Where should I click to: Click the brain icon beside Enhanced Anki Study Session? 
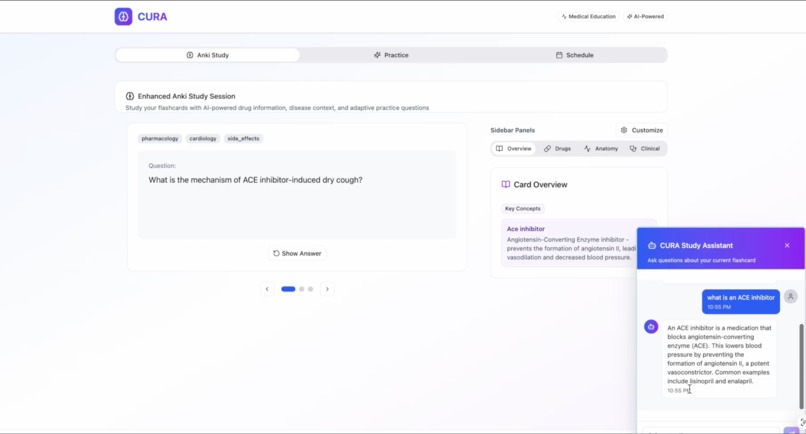pos(130,96)
